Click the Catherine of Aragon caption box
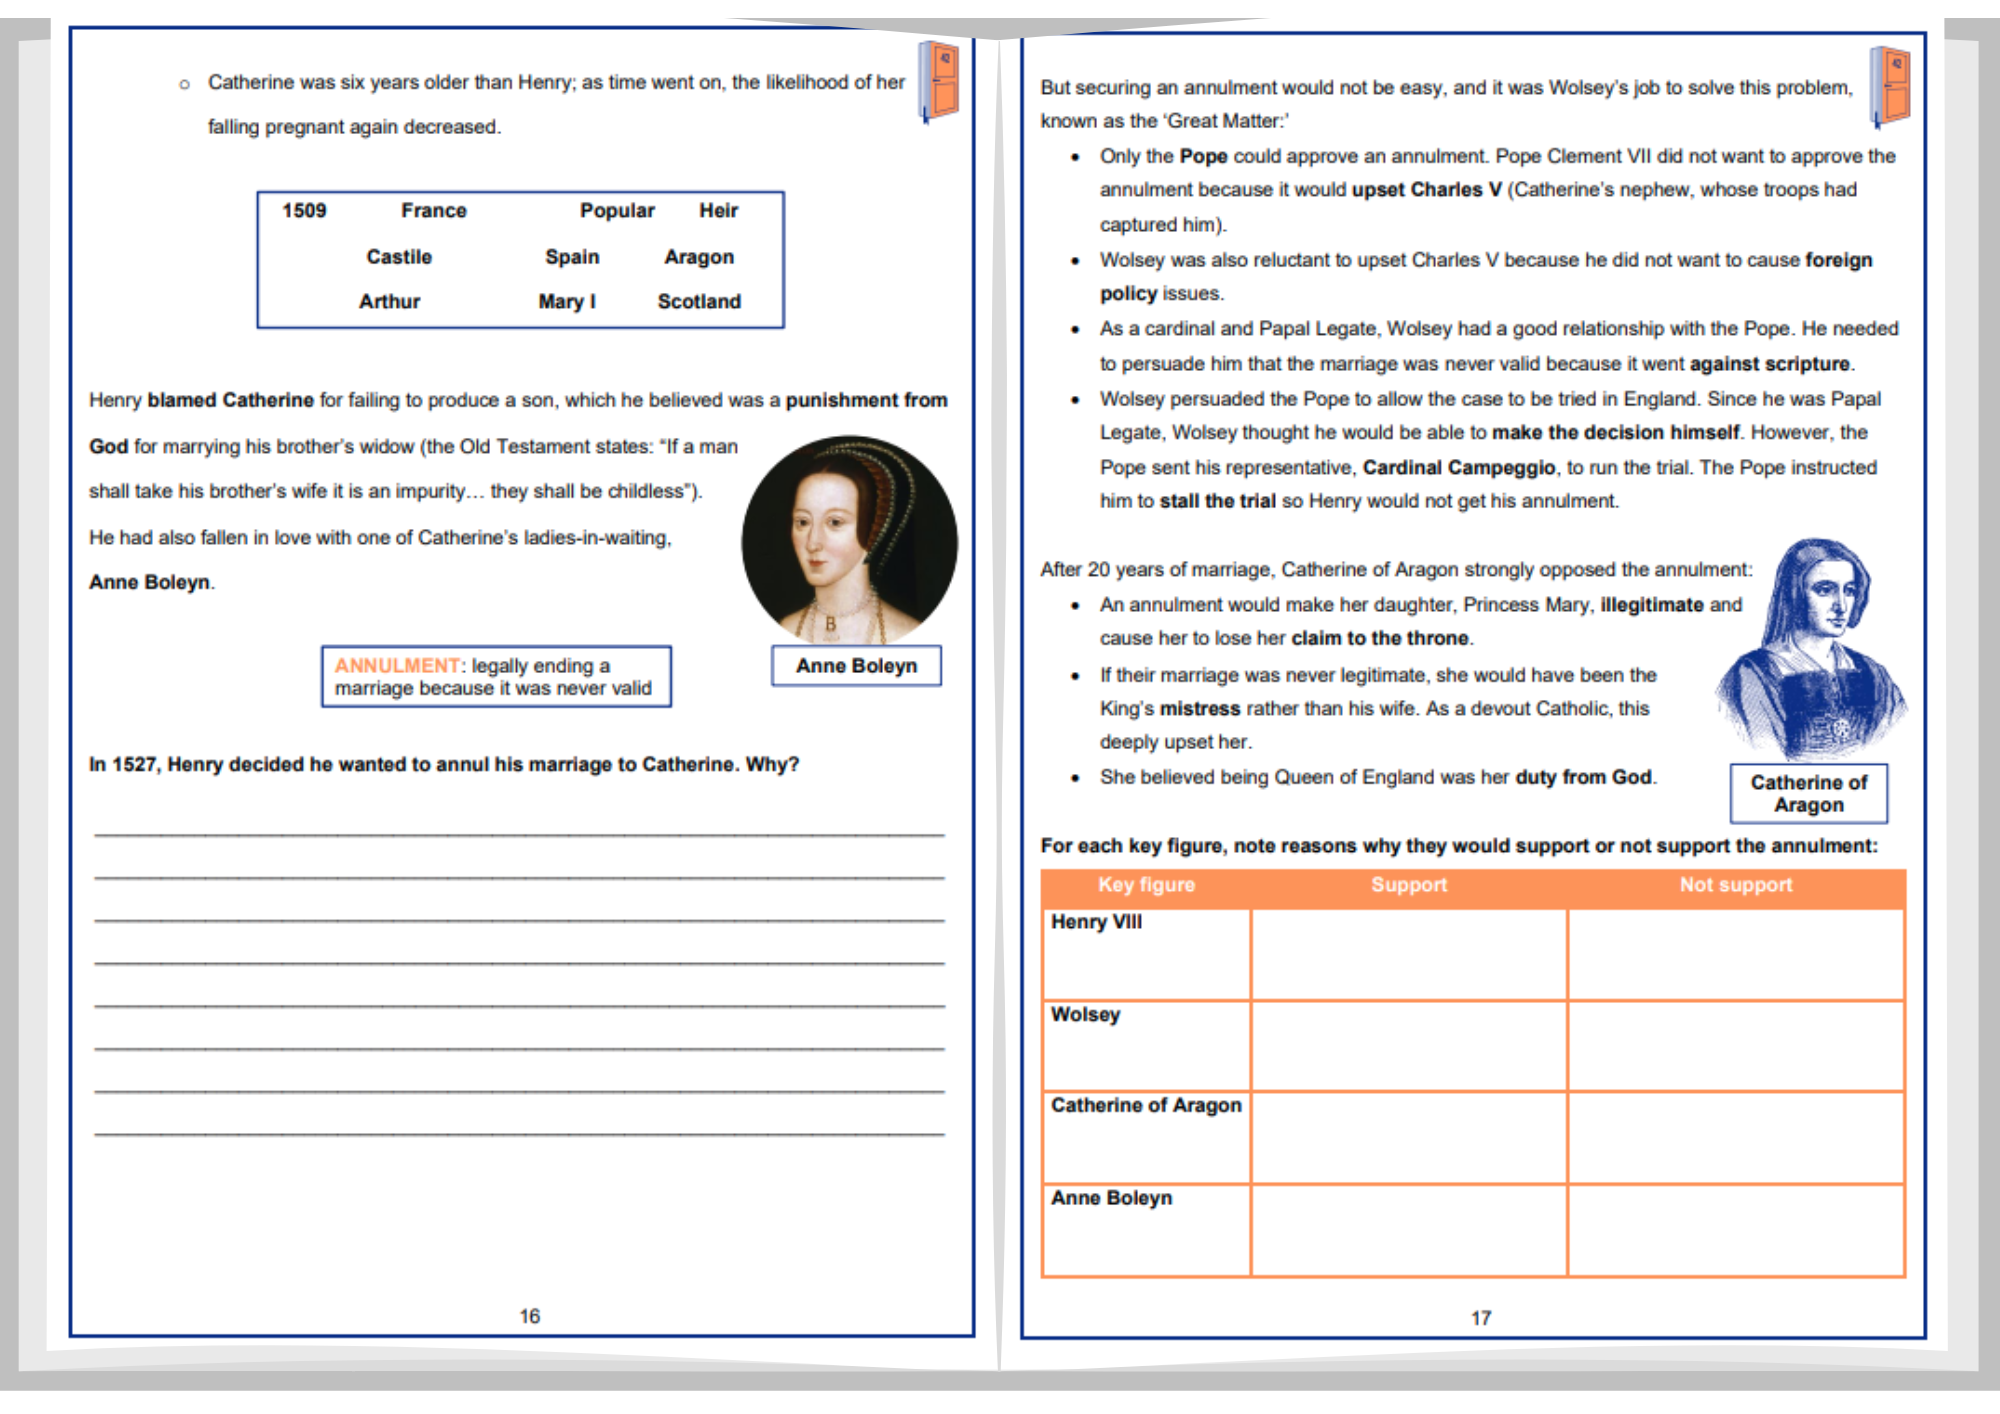The width and height of the screenshot is (2000, 1414). coord(1809,794)
